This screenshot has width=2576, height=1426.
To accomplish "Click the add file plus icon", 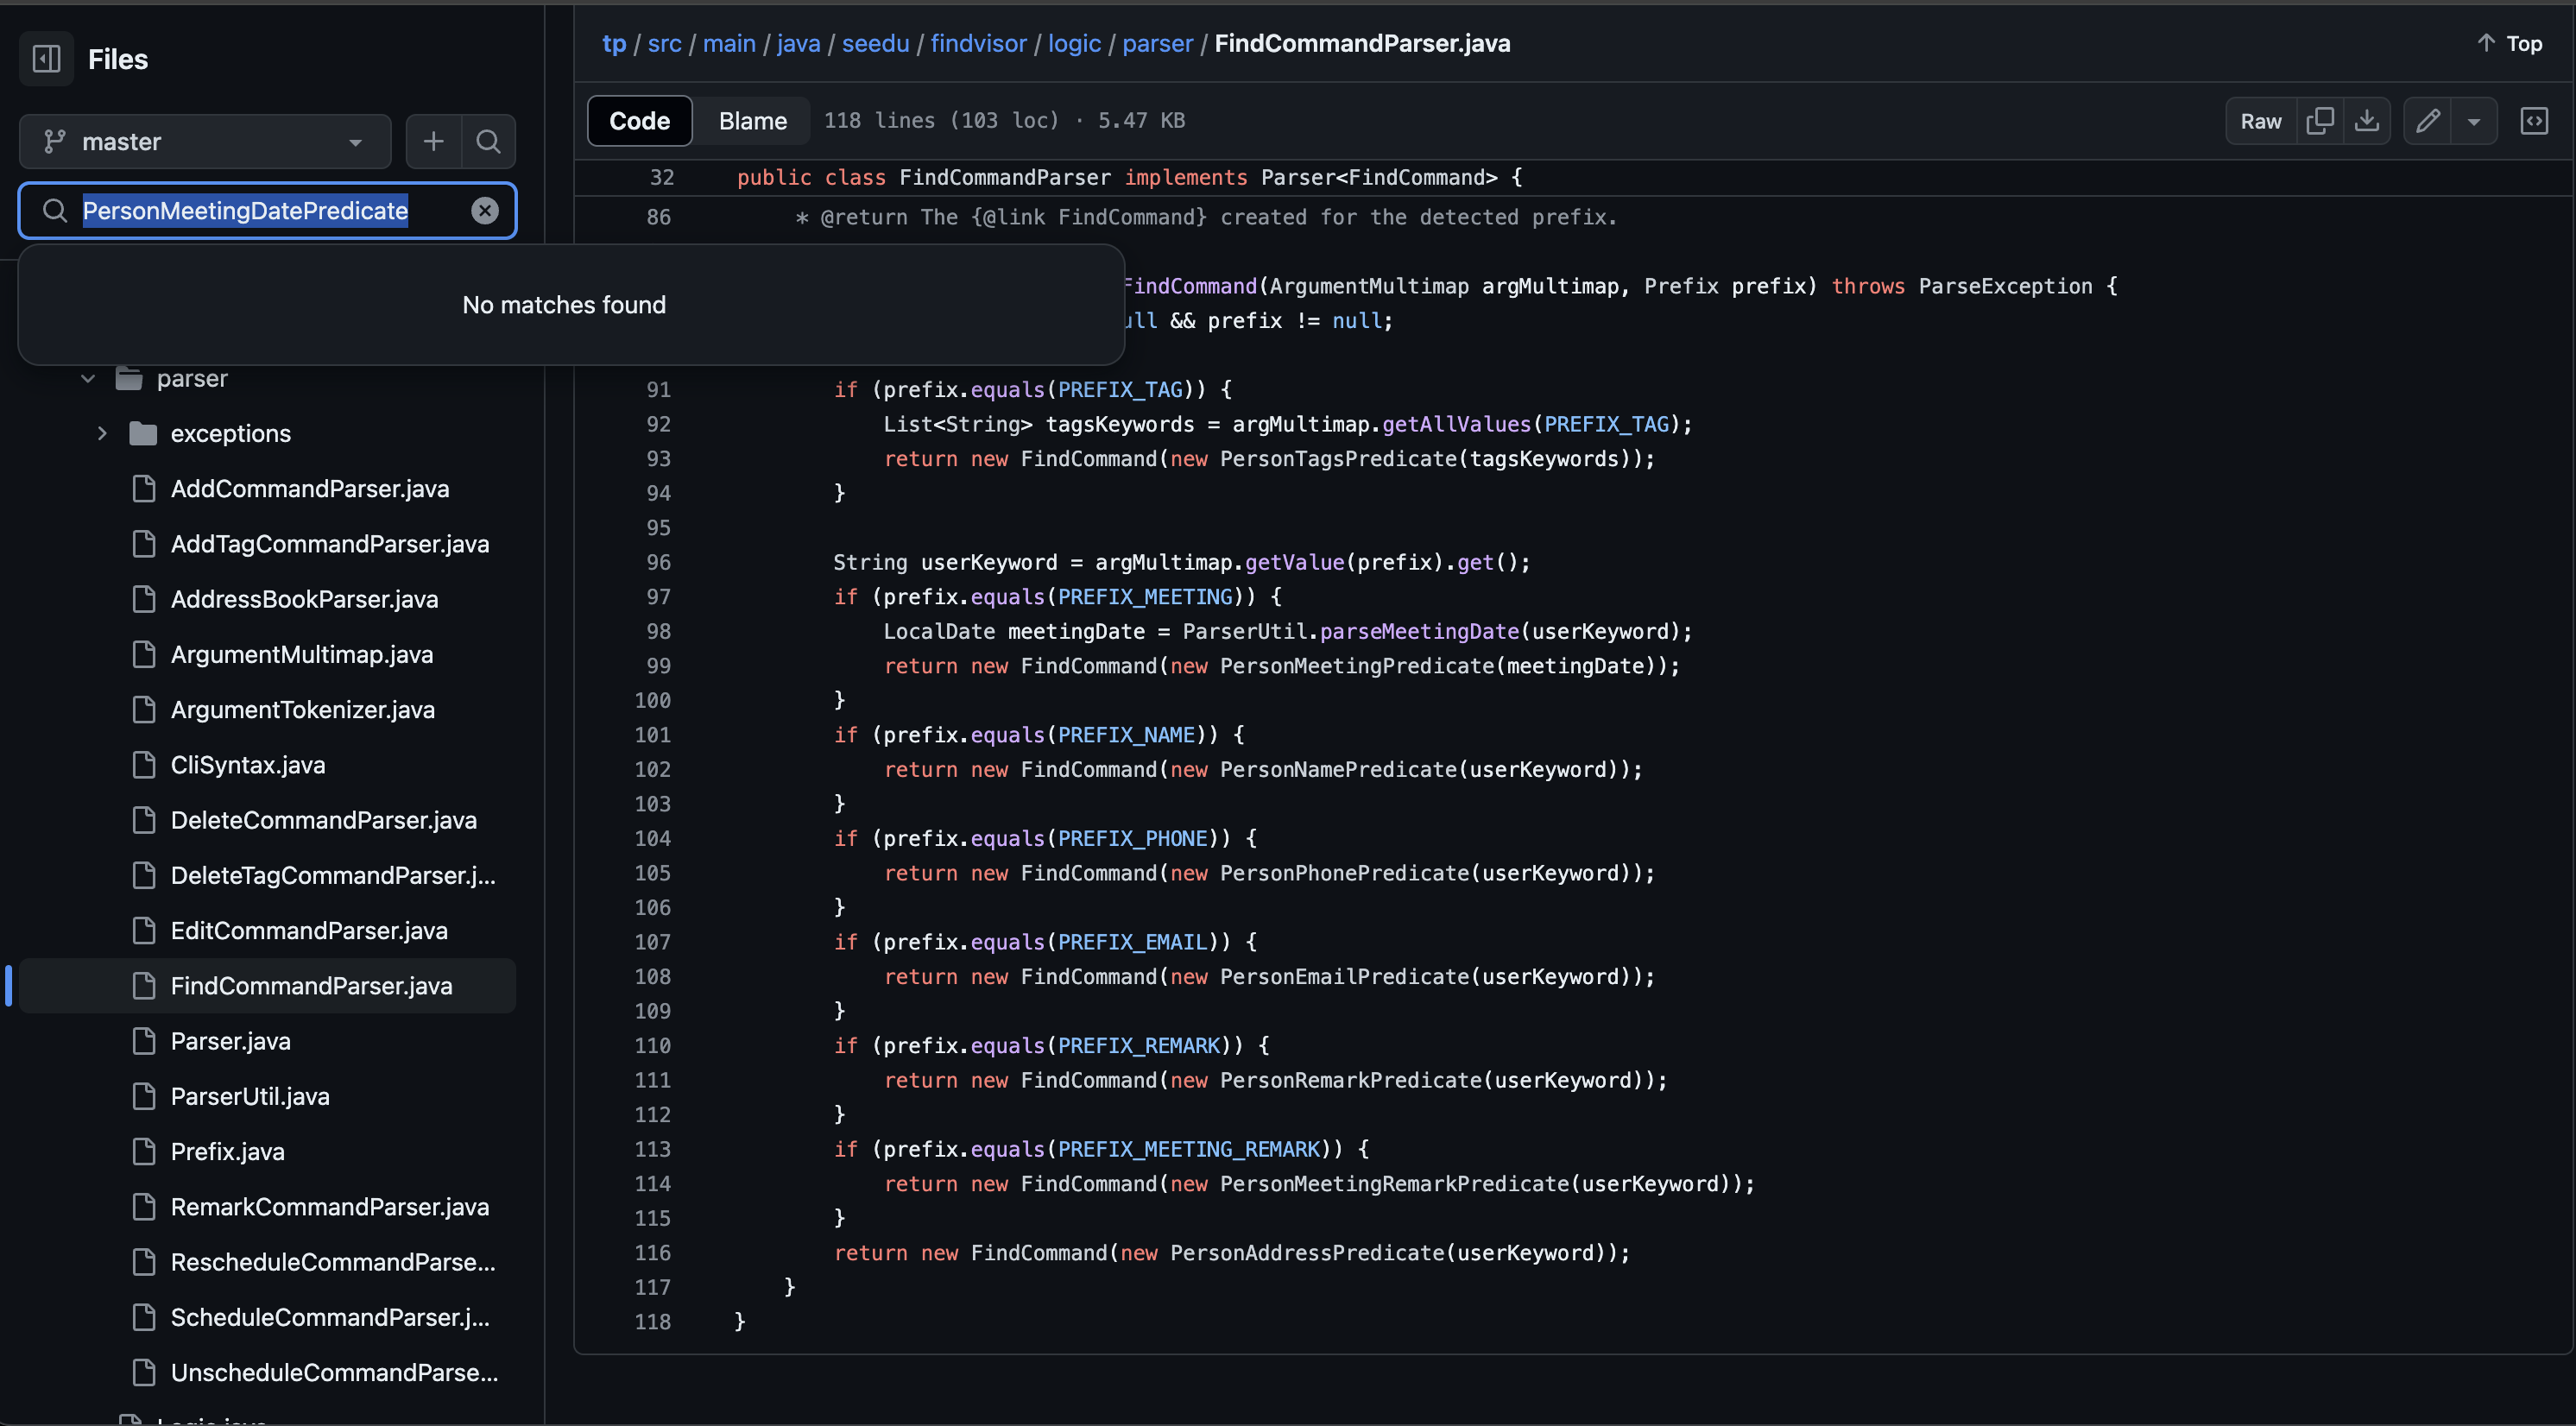I will tap(433, 141).
